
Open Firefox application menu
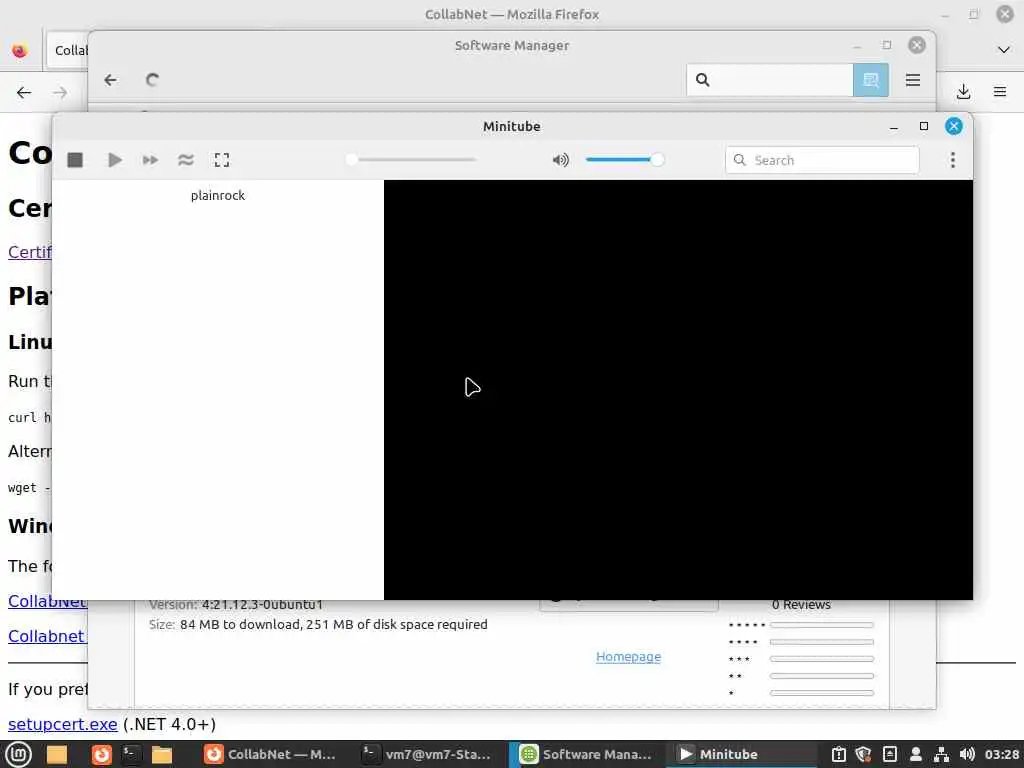tap(1000, 92)
